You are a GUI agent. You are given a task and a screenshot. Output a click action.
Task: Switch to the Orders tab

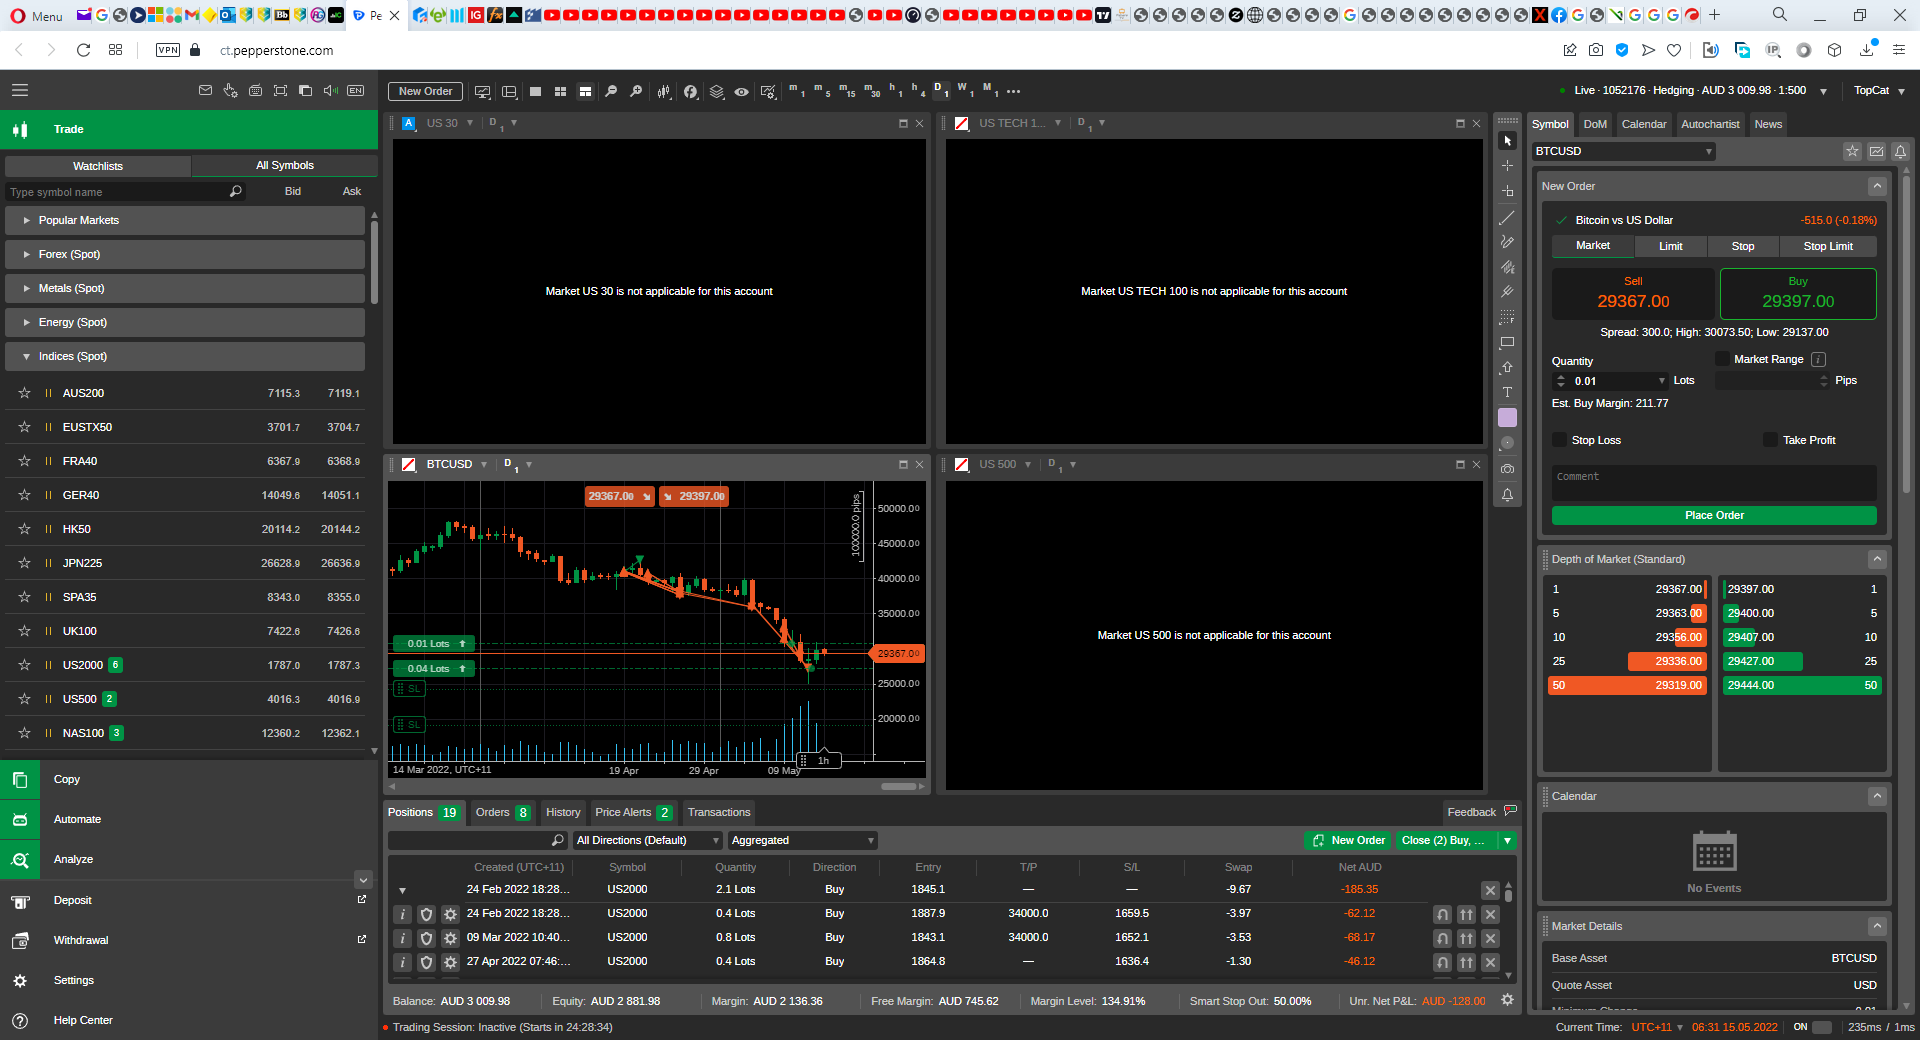(x=503, y=812)
